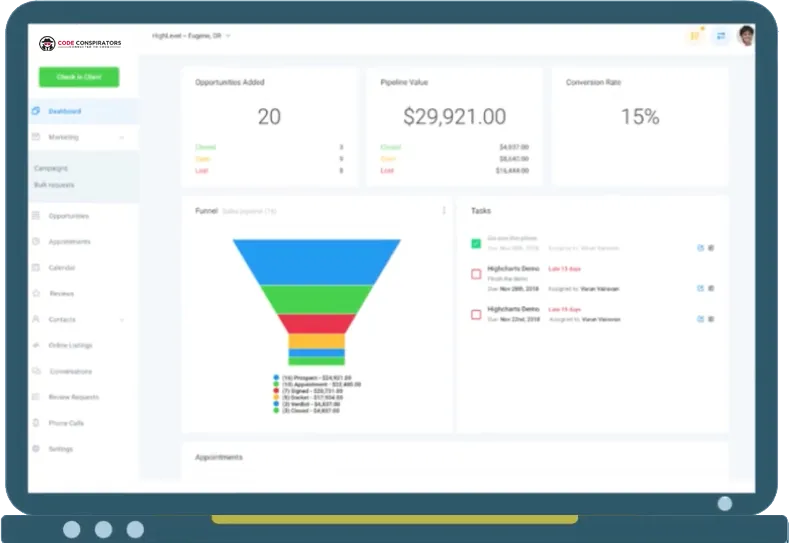The height and width of the screenshot is (543, 789).
Task: Delete the last Highcharts Demo task icon
Action: coord(711,319)
